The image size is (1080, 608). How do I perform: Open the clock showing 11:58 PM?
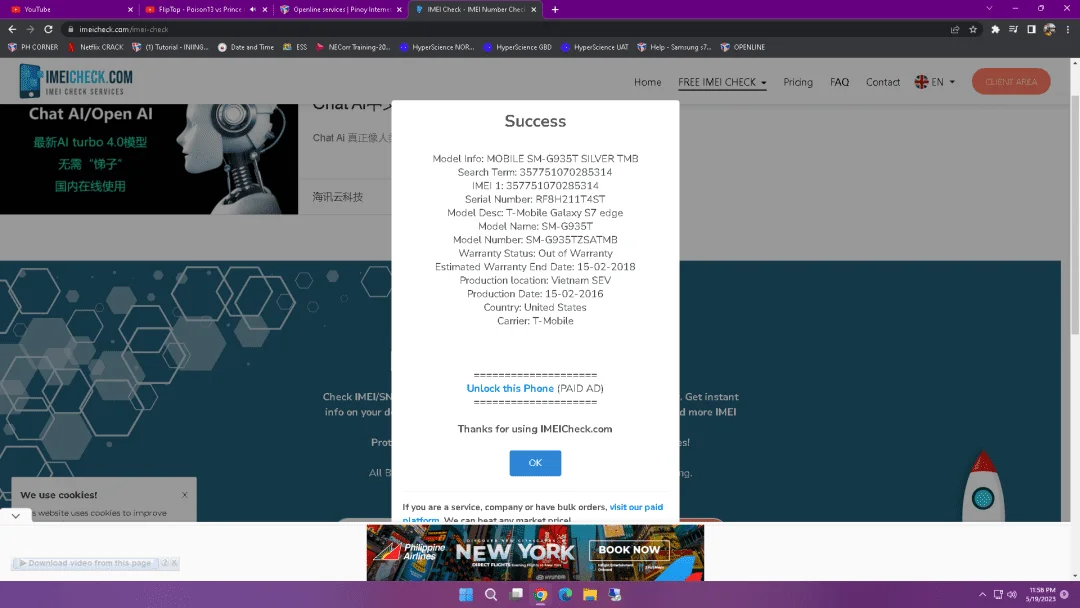coord(1040,594)
